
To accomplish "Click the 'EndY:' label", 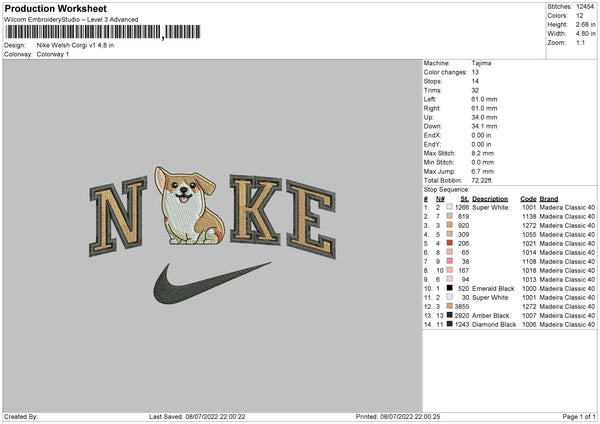I will [432, 144].
